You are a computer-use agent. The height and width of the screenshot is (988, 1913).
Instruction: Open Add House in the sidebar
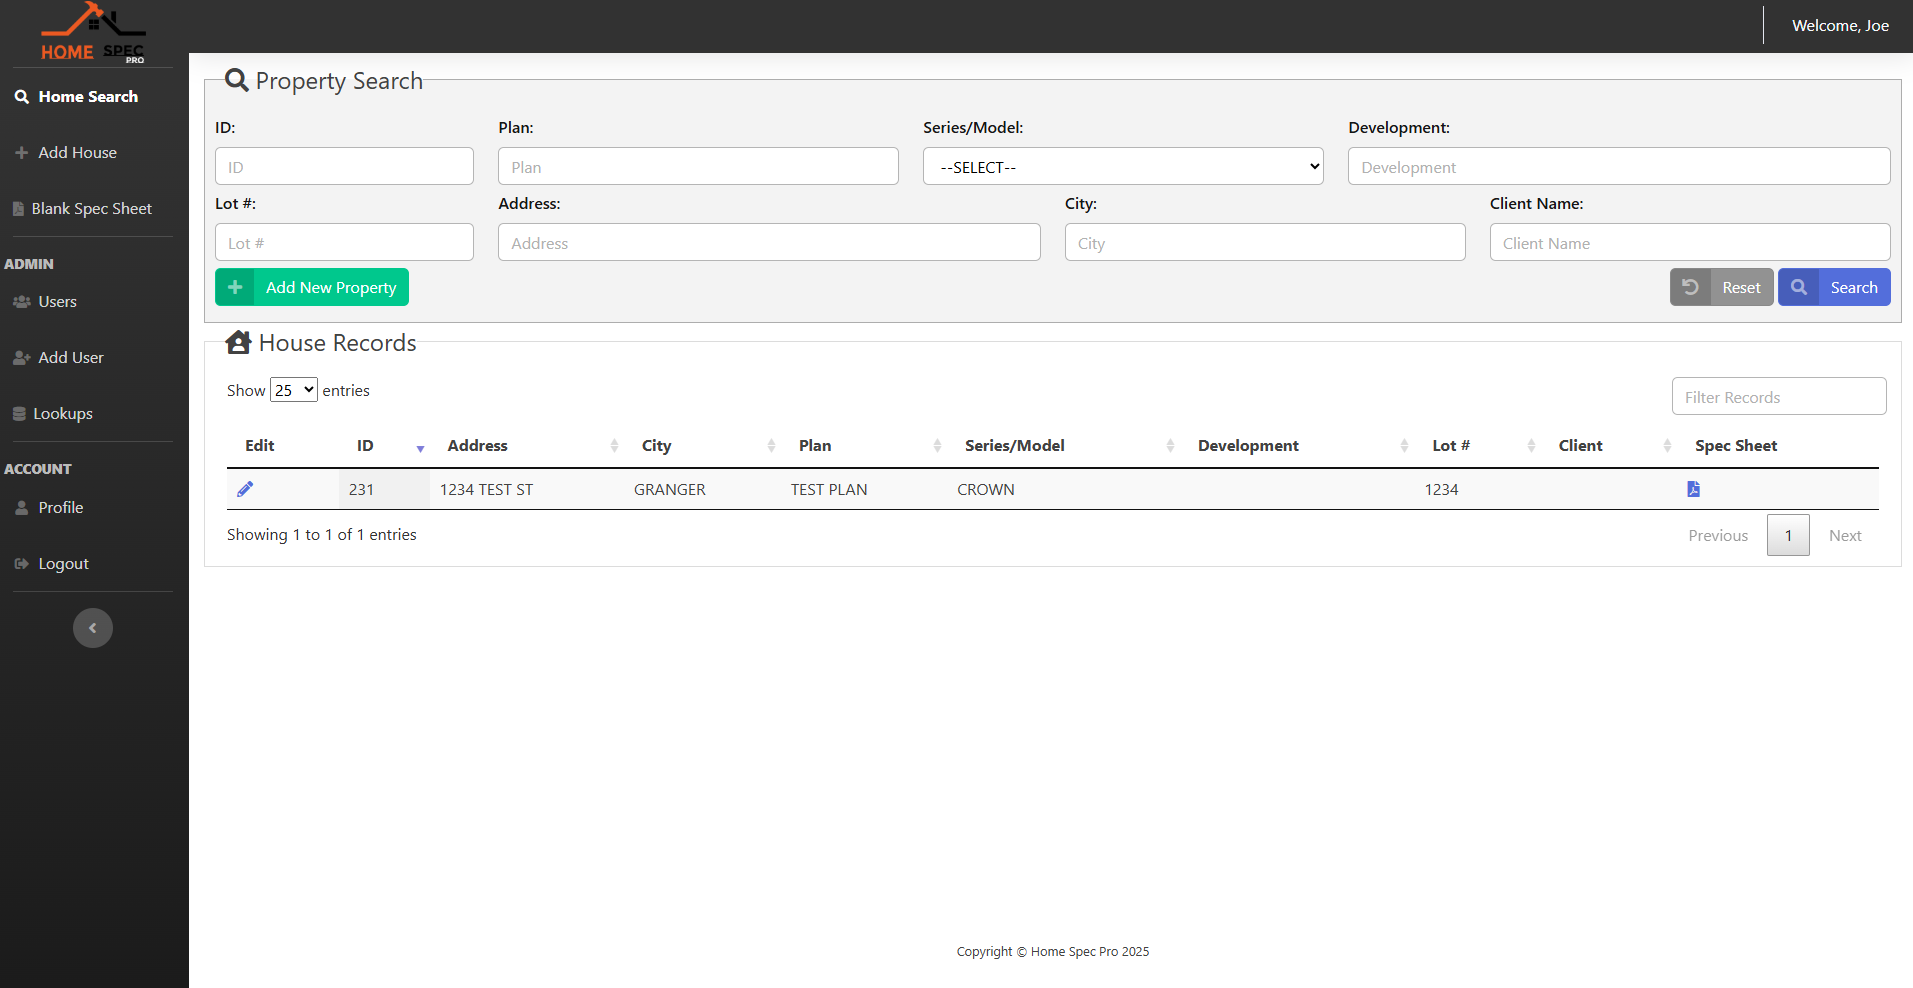click(77, 153)
